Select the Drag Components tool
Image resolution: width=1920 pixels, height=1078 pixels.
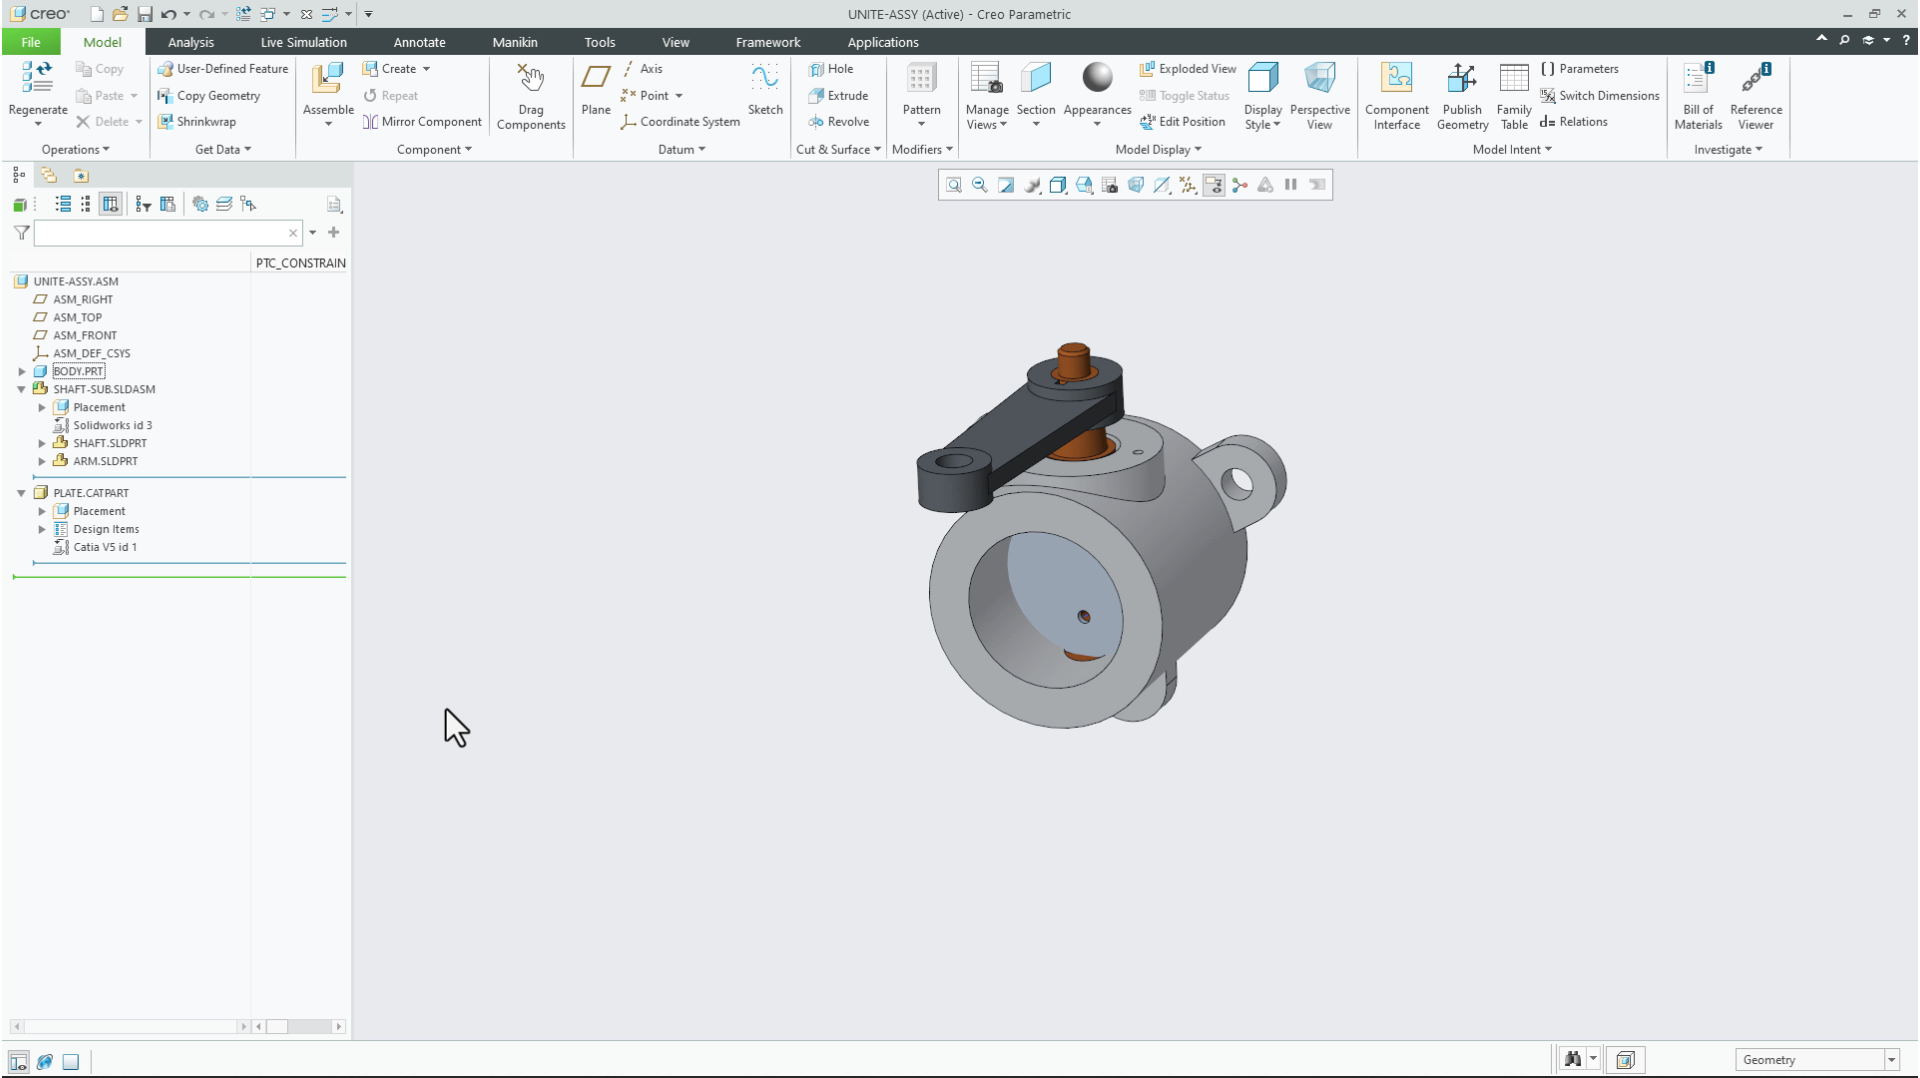(x=531, y=96)
